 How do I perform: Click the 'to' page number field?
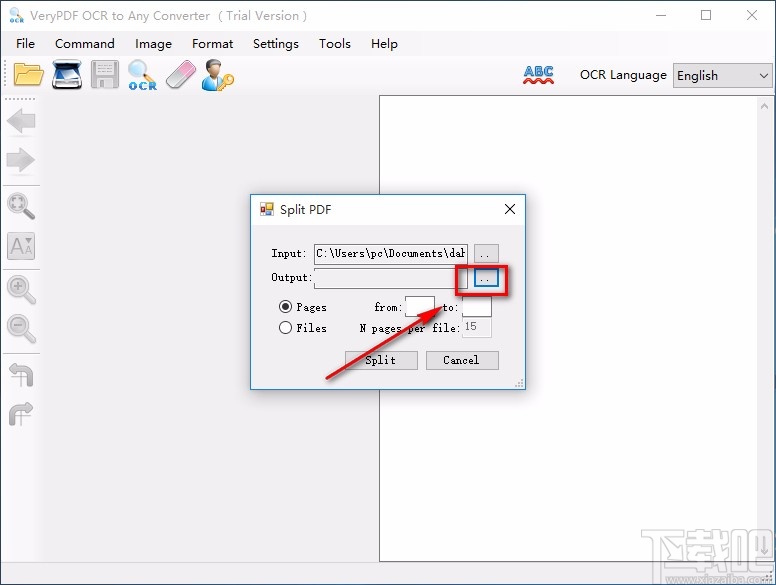click(477, 307)
